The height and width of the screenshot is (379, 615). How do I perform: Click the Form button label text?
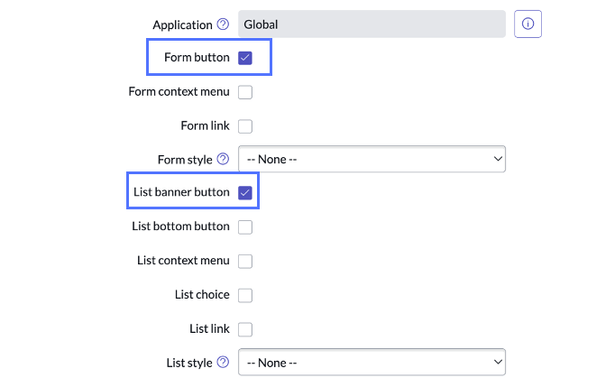pos(197,57)
